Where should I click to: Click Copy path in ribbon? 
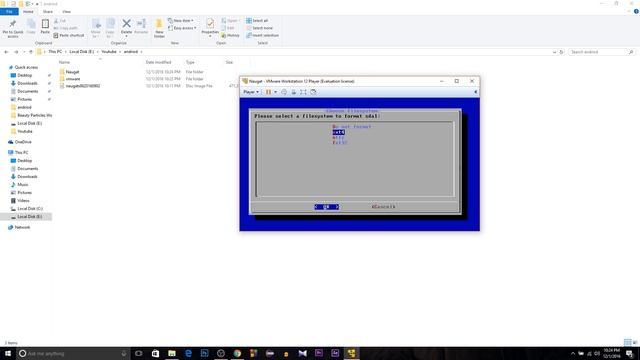tap(66, 28)
